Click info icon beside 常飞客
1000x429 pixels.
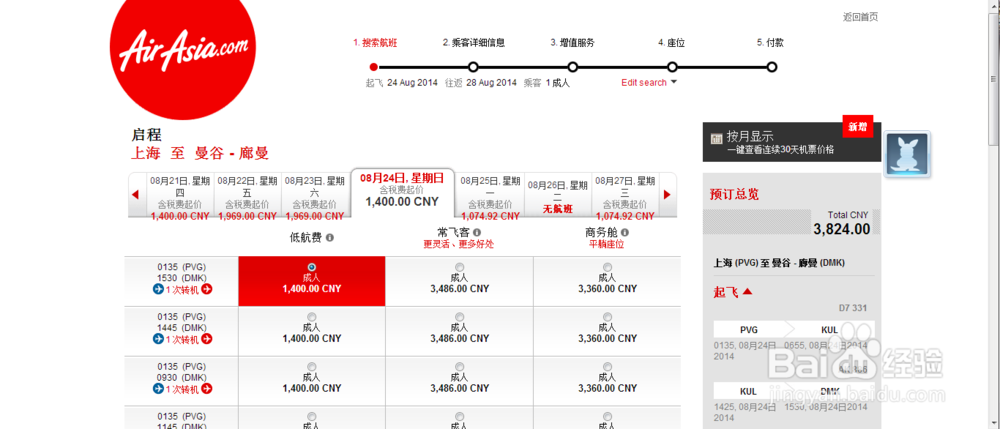[x=476, y=233]
